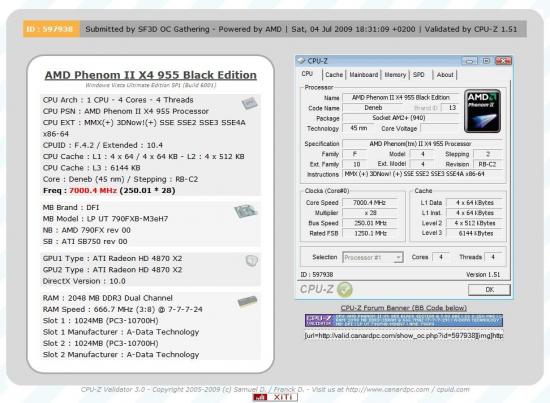Click the Name field showing AMD Phenom II X4 955
550x403 pixels.
pos(401,98)
